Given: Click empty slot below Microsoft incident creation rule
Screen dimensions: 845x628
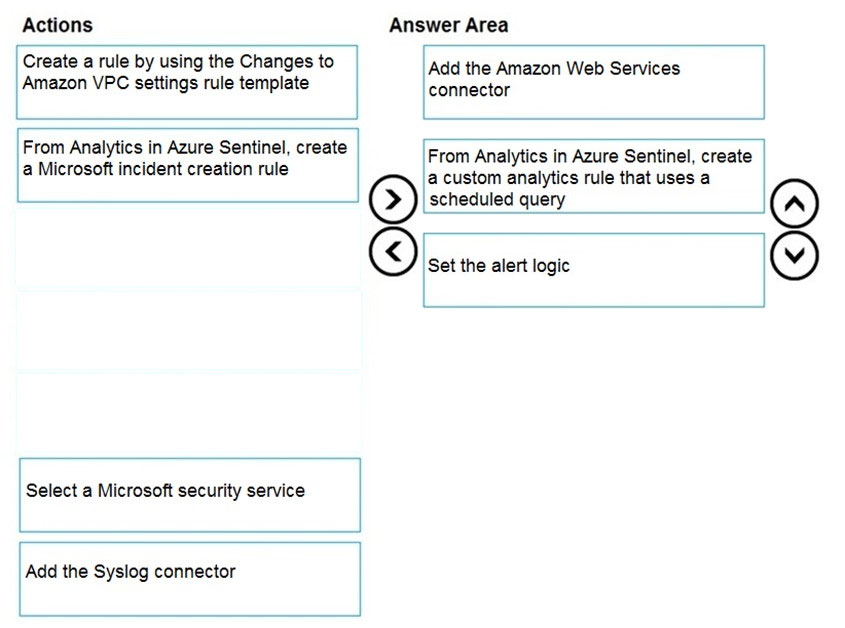Looking at the screenshot, I should [x=188, y=248].
